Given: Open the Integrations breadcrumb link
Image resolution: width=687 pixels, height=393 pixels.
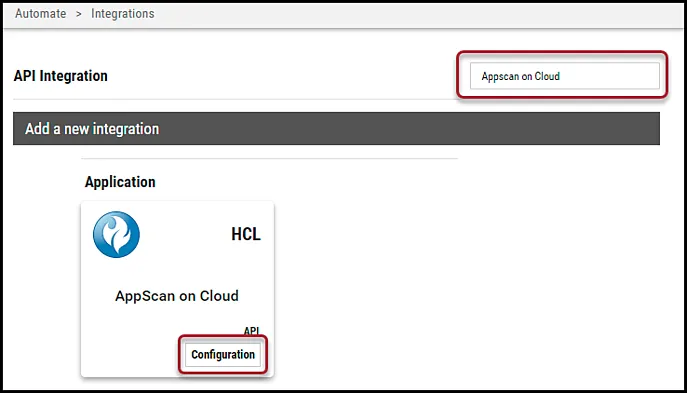Looking at the screenshot, I should click(x=123, y=14).
